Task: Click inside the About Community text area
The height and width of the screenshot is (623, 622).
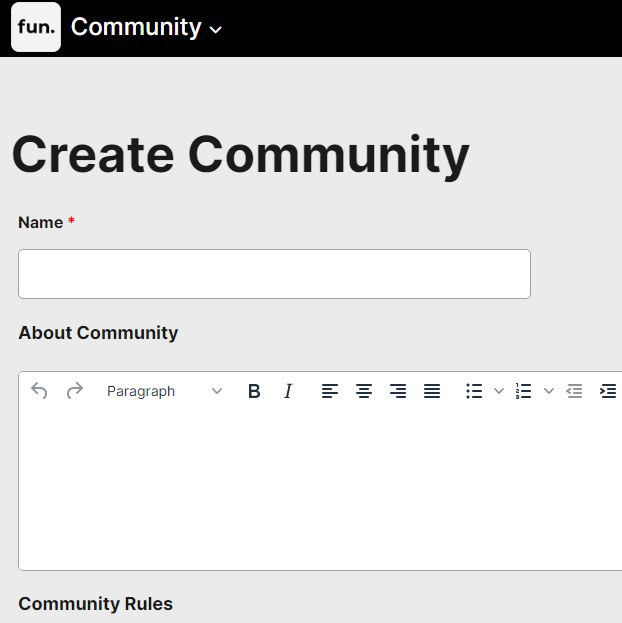Action: click(x=320, y=490)
